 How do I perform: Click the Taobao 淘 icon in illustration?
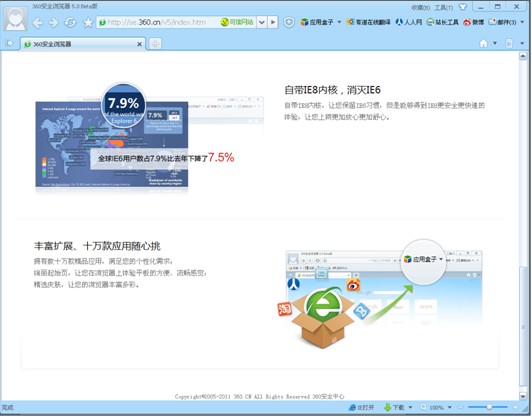[284, 309]
